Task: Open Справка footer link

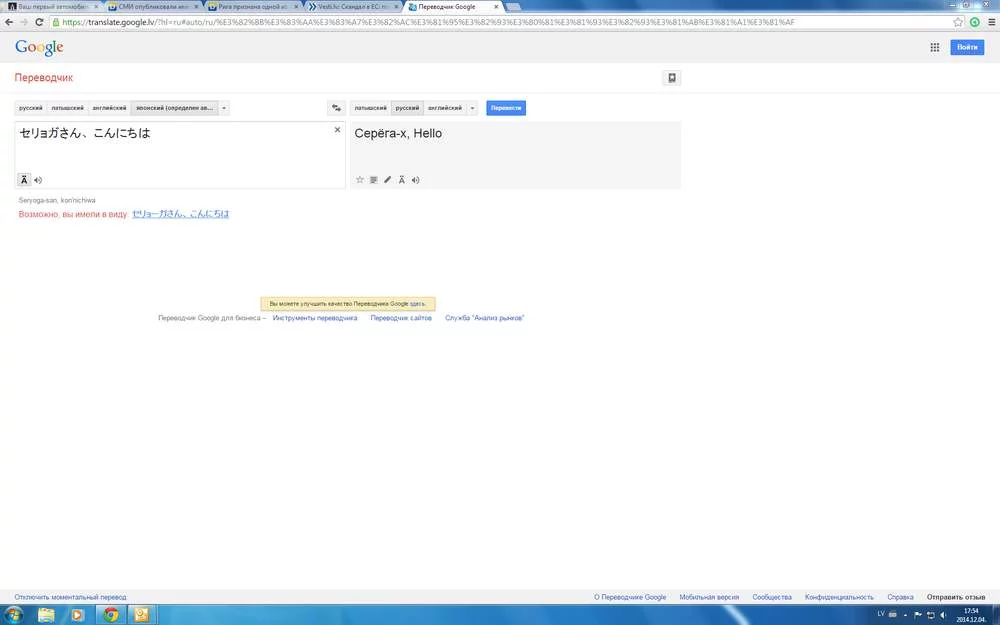Action: (x=901, y=598)
